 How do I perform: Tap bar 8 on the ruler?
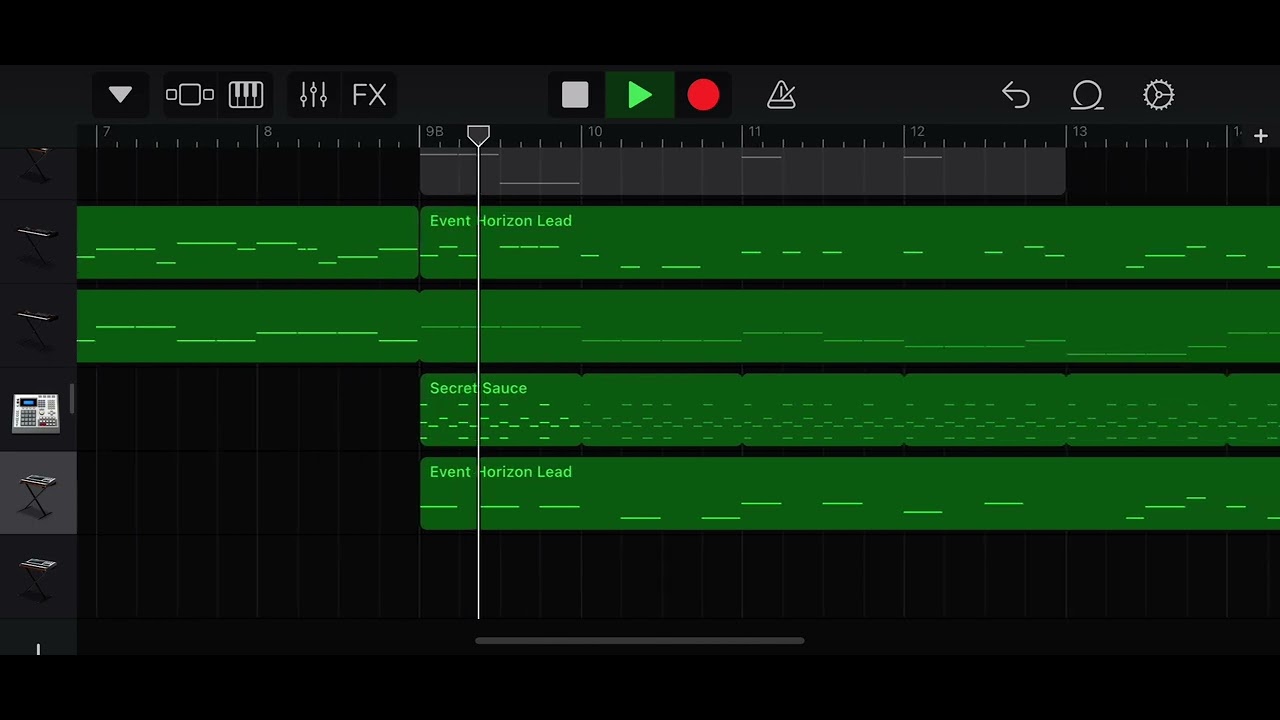pyautogui.click(x=268, y=131)
